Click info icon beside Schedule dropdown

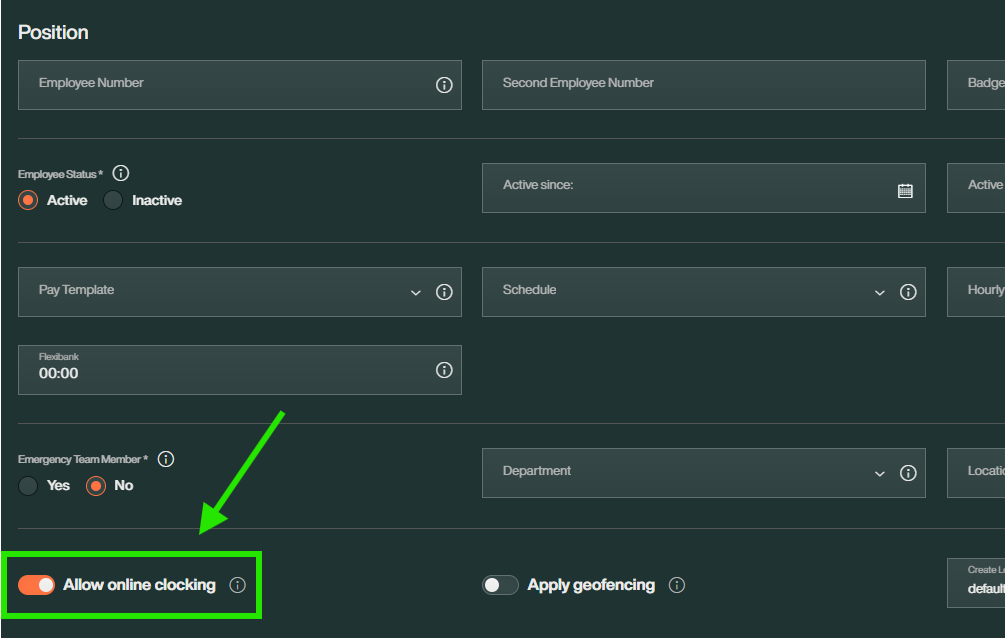pos(908,292)
